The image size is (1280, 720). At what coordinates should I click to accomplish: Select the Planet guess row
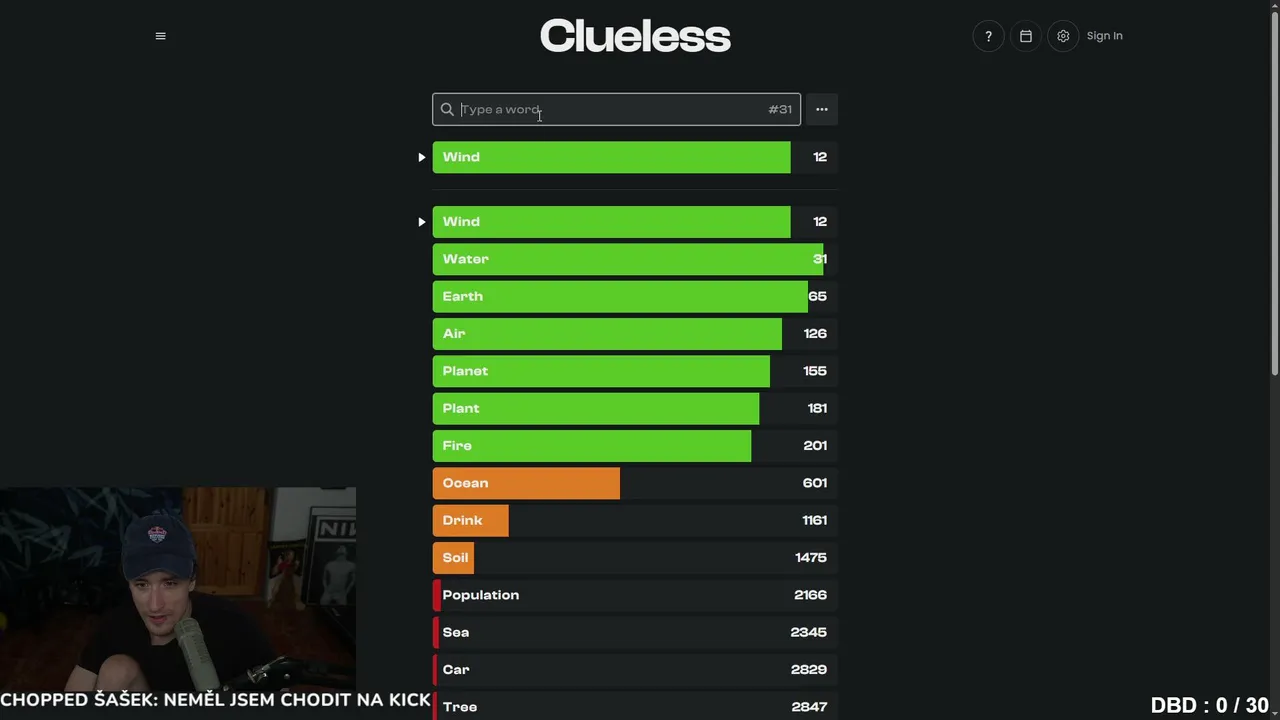(635, 371)
